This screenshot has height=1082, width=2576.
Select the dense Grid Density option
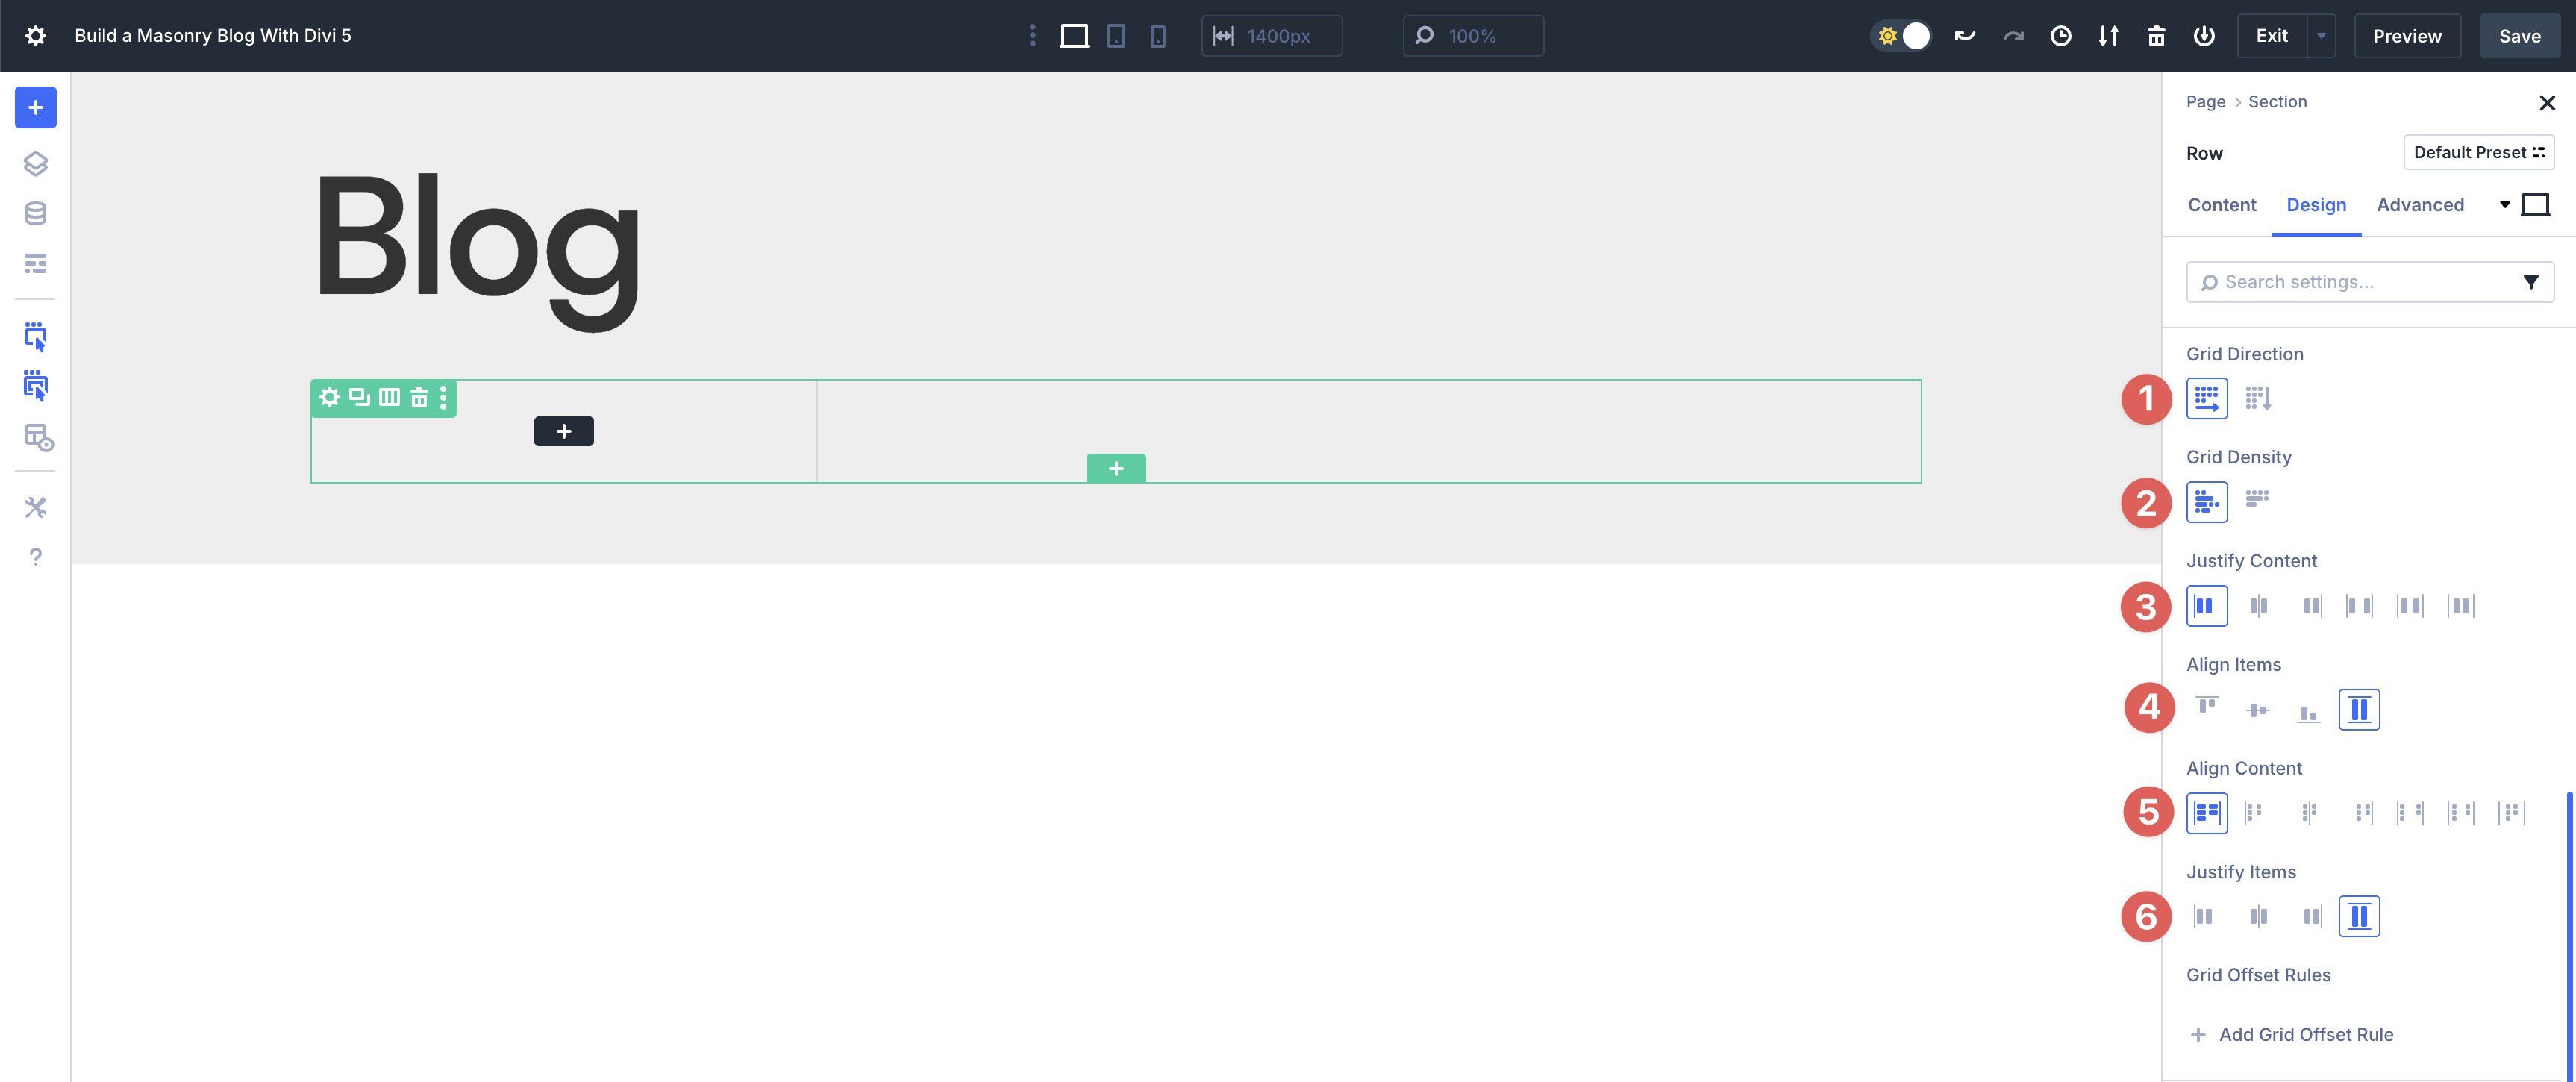coord(2259,501)
